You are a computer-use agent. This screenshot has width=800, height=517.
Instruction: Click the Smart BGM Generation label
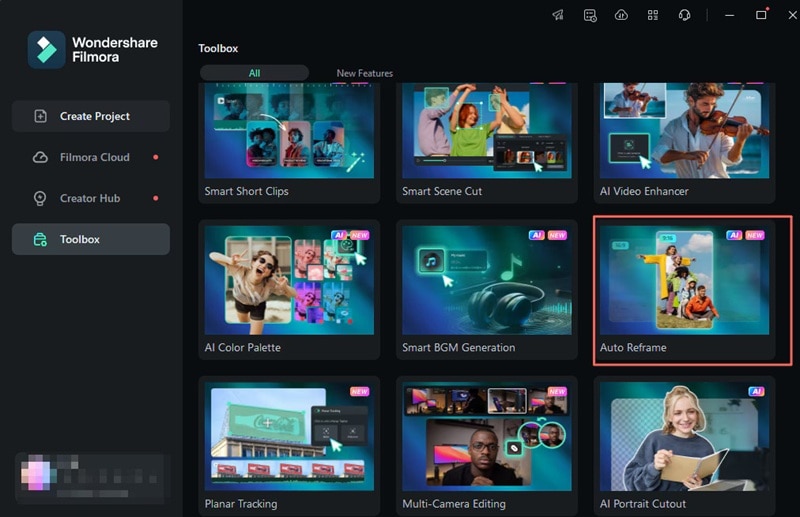click(x=458, y=348)
